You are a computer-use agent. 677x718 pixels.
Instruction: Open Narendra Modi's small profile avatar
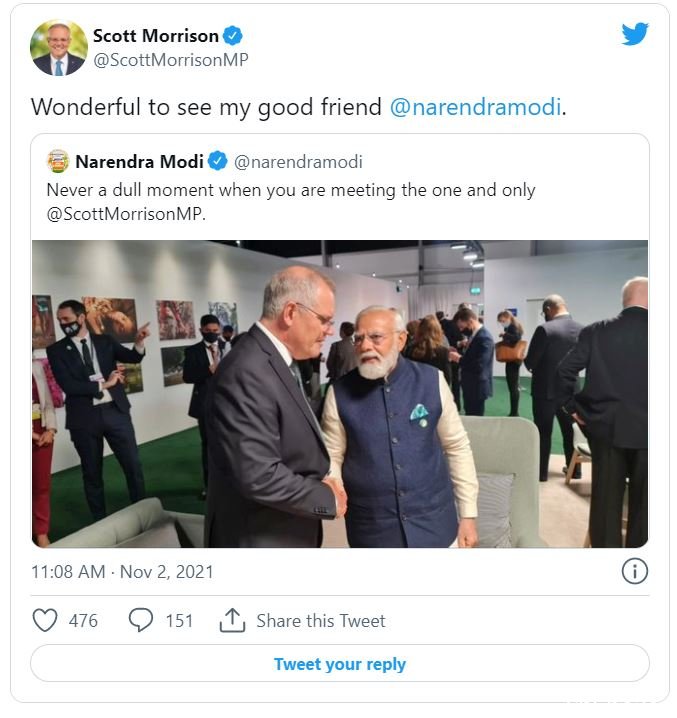[58, 161]
